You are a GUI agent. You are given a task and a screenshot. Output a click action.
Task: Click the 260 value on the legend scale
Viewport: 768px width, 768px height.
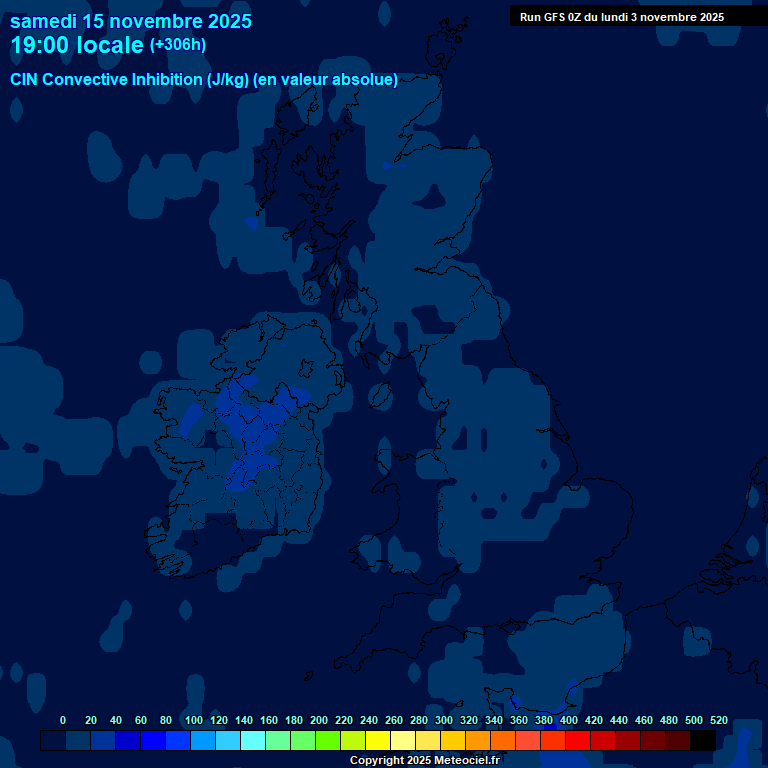pos(393,720)
